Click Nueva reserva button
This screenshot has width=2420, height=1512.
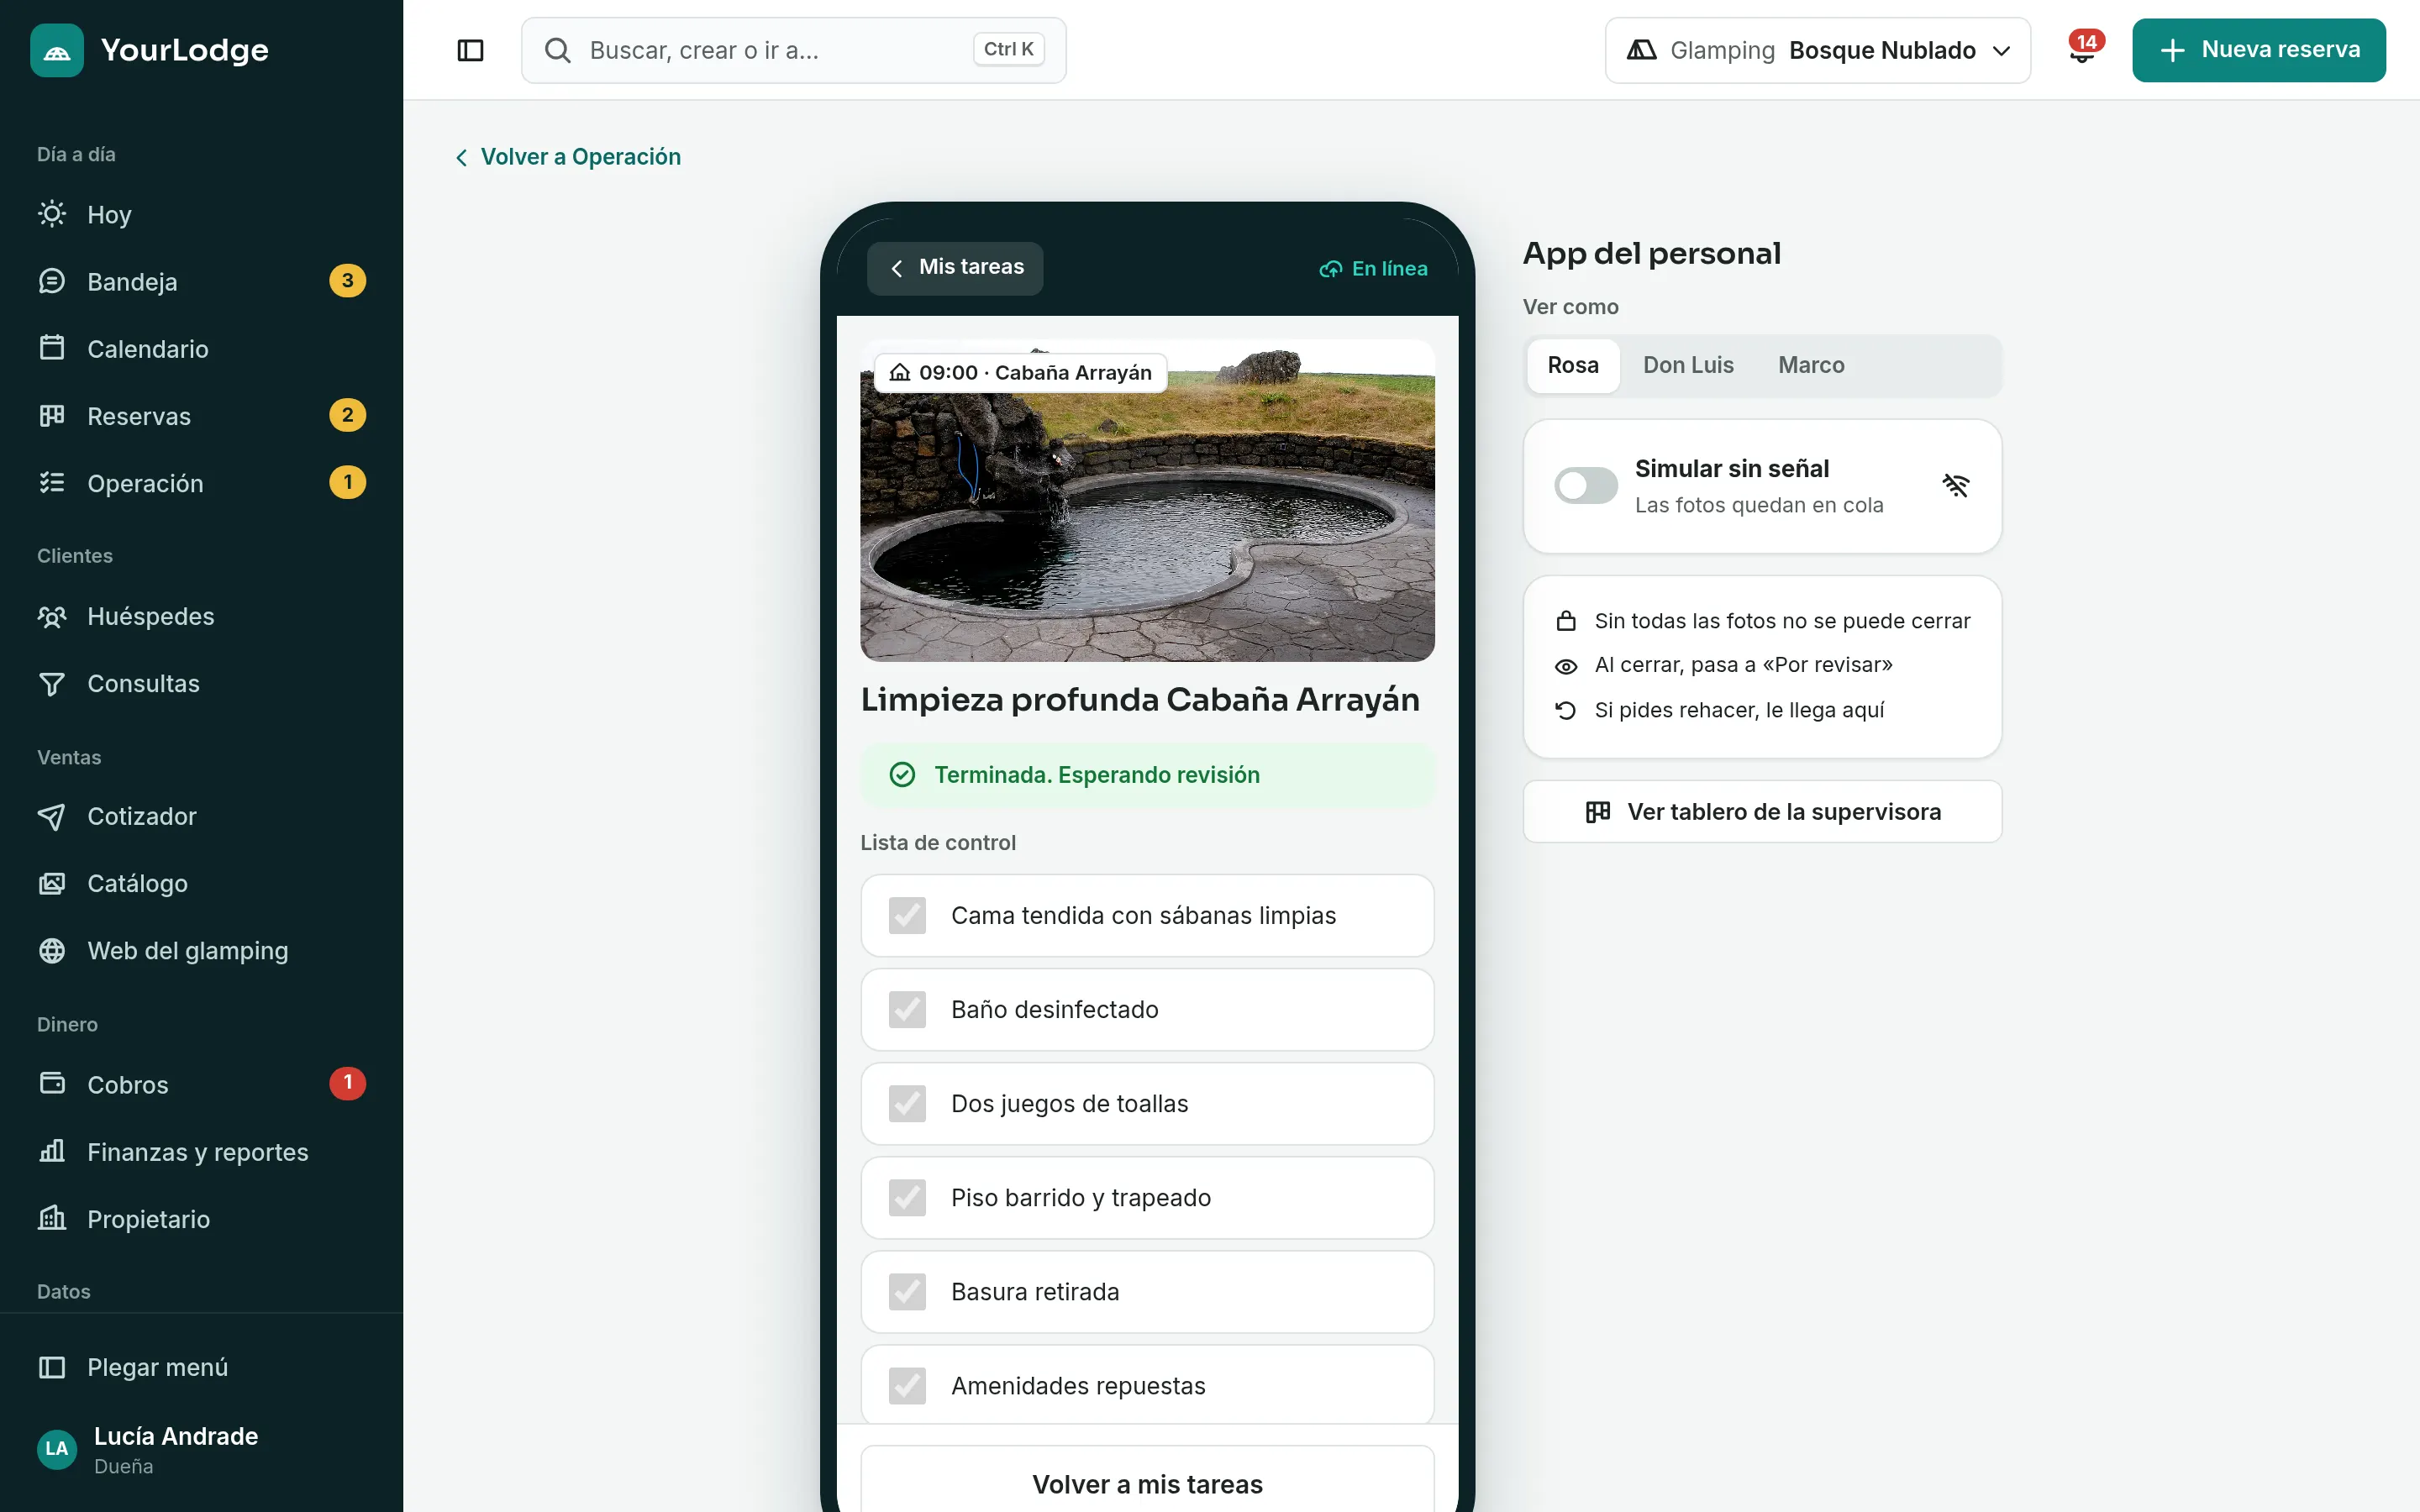click(2258, 50)
